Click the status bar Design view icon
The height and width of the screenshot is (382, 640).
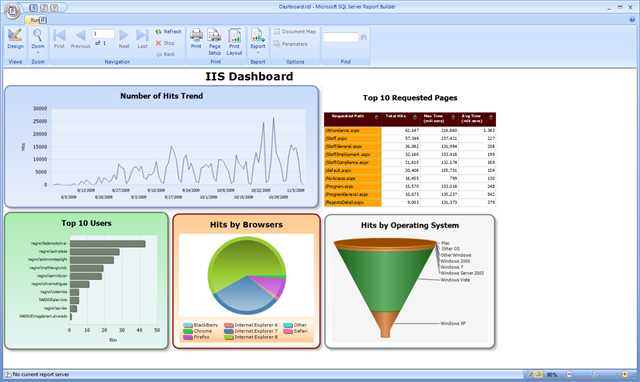[x=530, y=374]
